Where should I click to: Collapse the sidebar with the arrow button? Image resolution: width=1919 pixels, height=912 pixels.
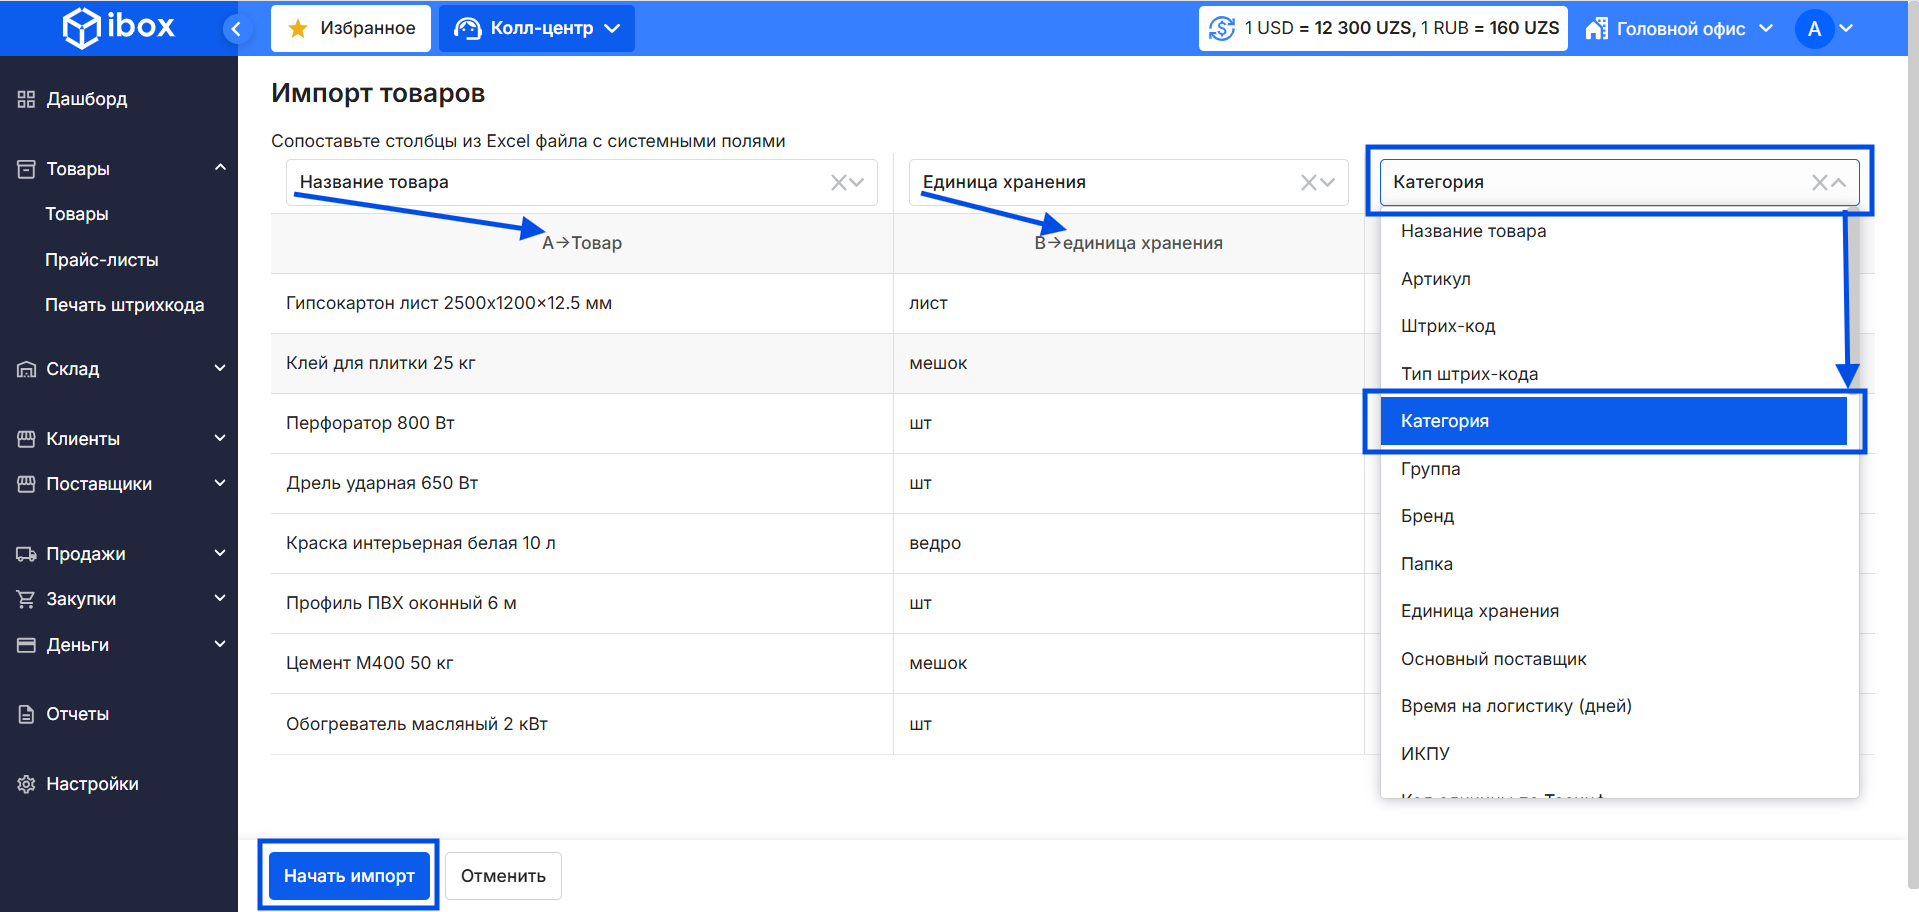[x=236, y=29]
